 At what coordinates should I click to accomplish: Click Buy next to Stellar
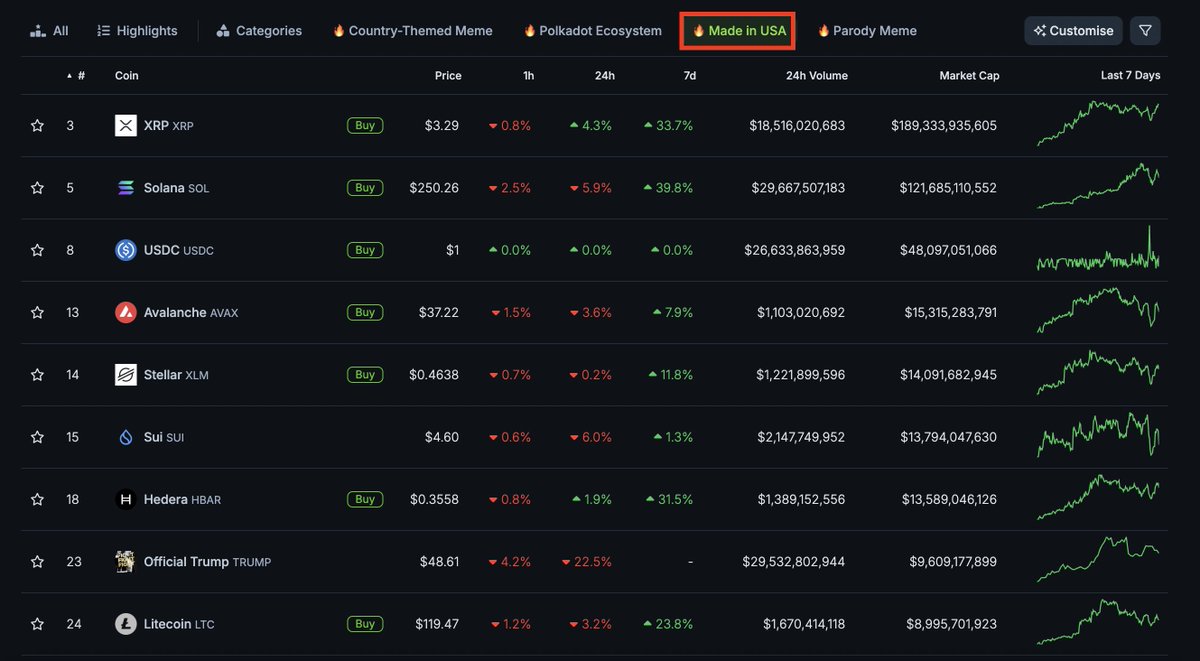tap(365, 375)
